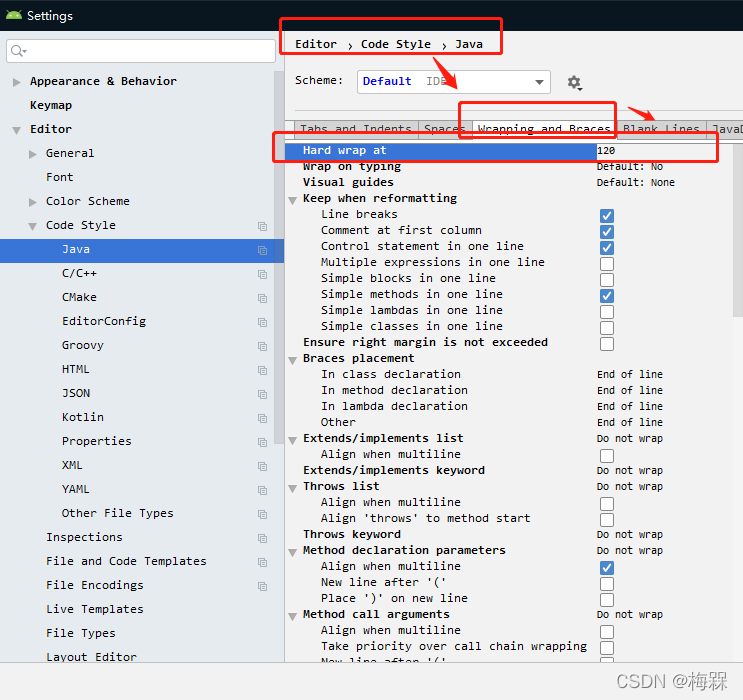Select Font under Editor
Screen dimensions: 743x700
(59, 177)
